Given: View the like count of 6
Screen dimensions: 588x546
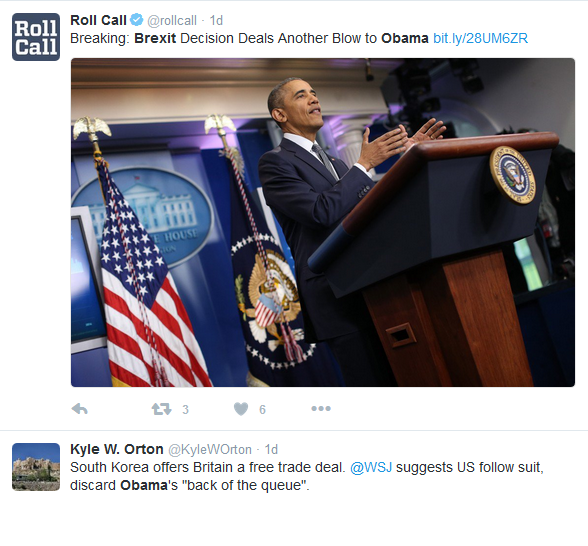Looking at the screenshot, I should 262,410.
